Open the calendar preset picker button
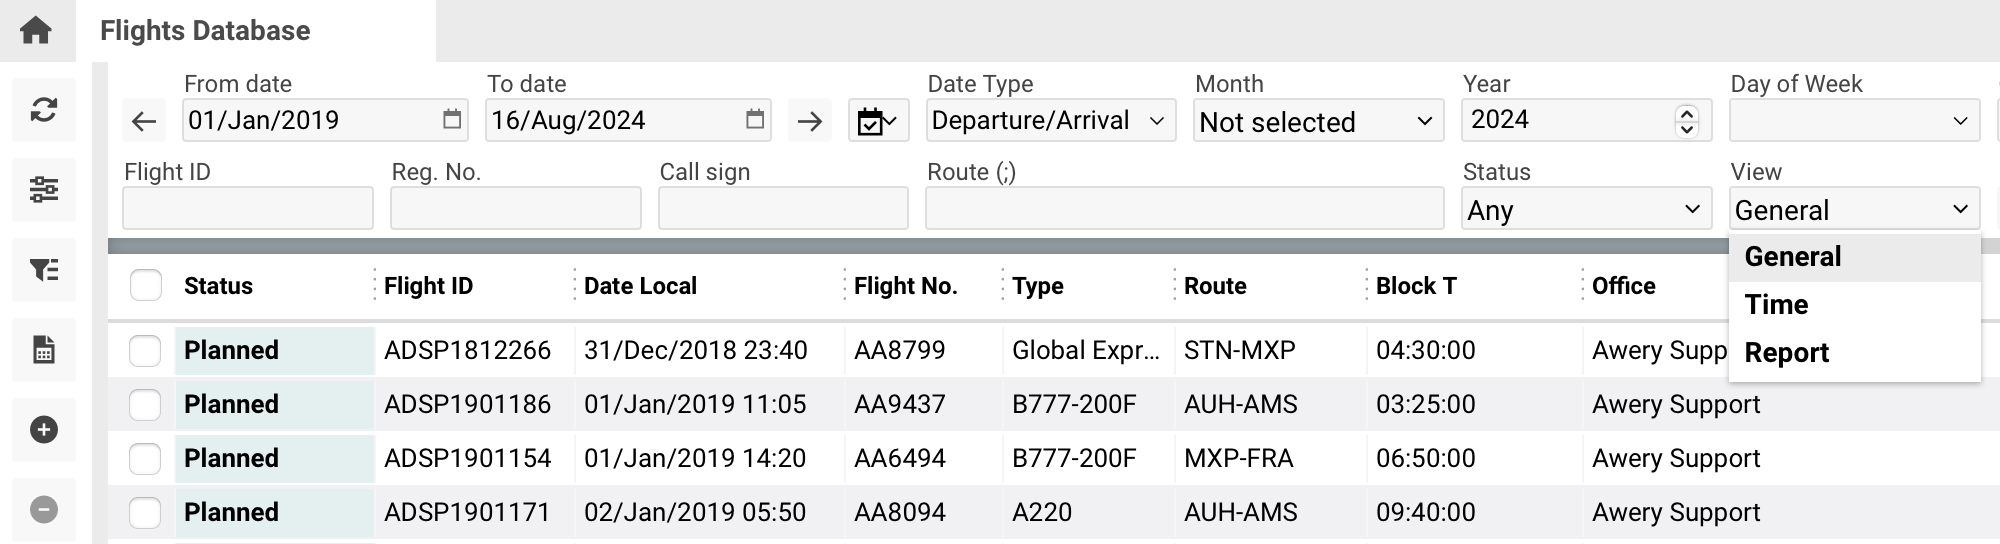 (877, 122)
